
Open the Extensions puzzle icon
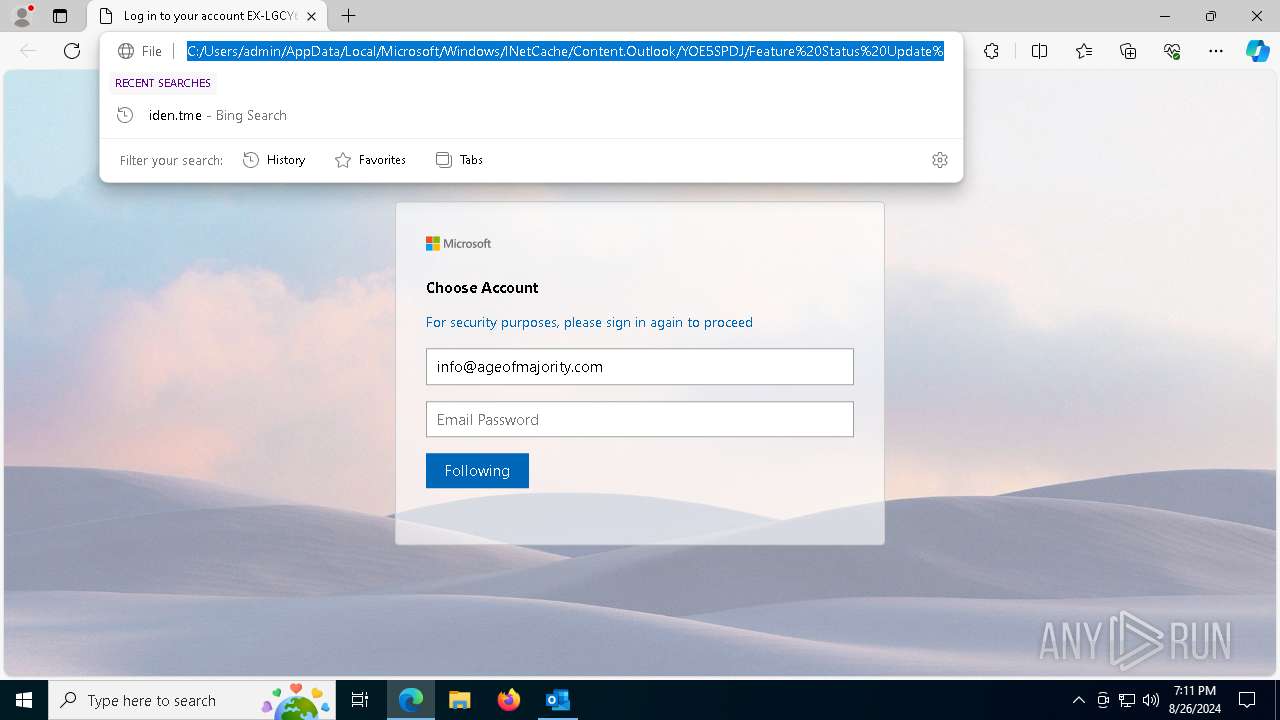[x=991, y=51]
